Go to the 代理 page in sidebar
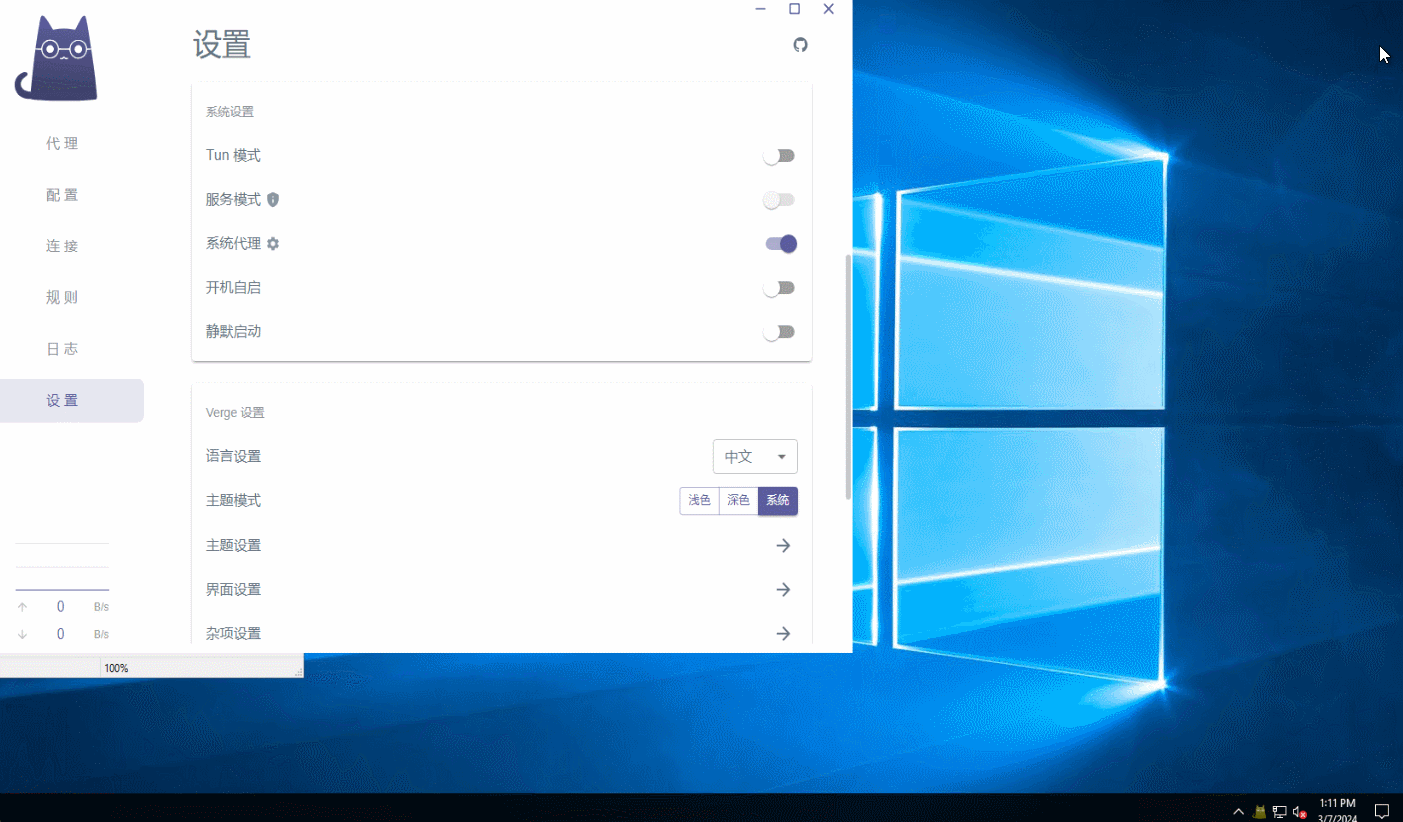1403x822 pixels. click(62, 144)
